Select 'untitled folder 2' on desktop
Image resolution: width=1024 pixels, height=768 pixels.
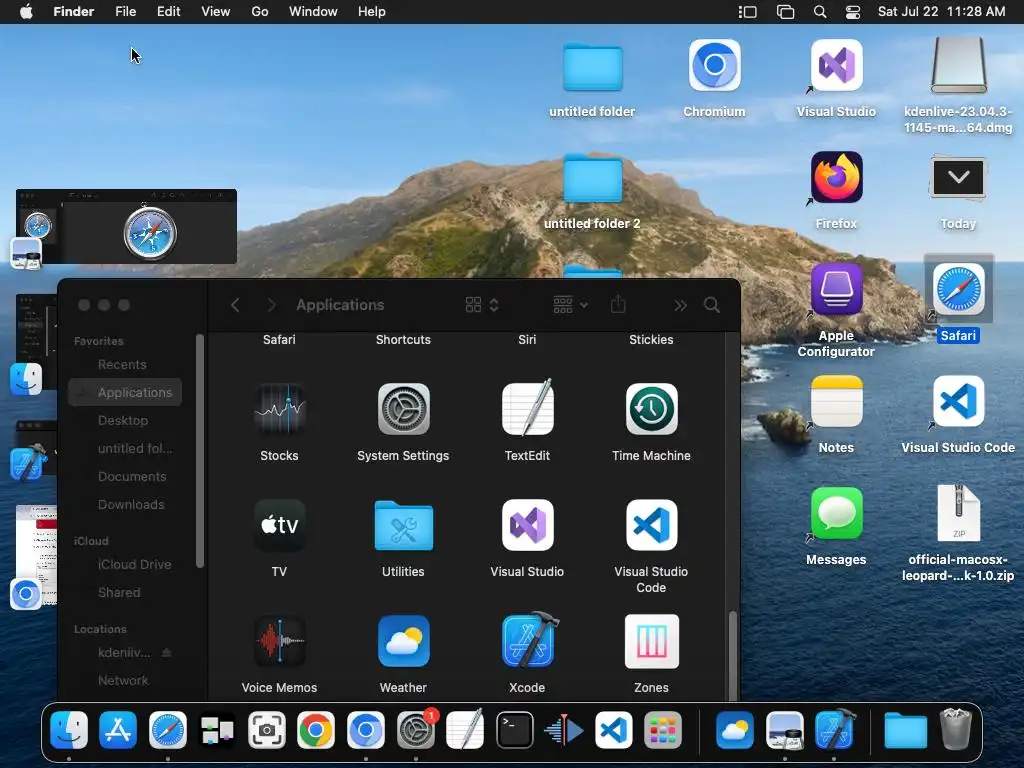click(x=592, y=179)
